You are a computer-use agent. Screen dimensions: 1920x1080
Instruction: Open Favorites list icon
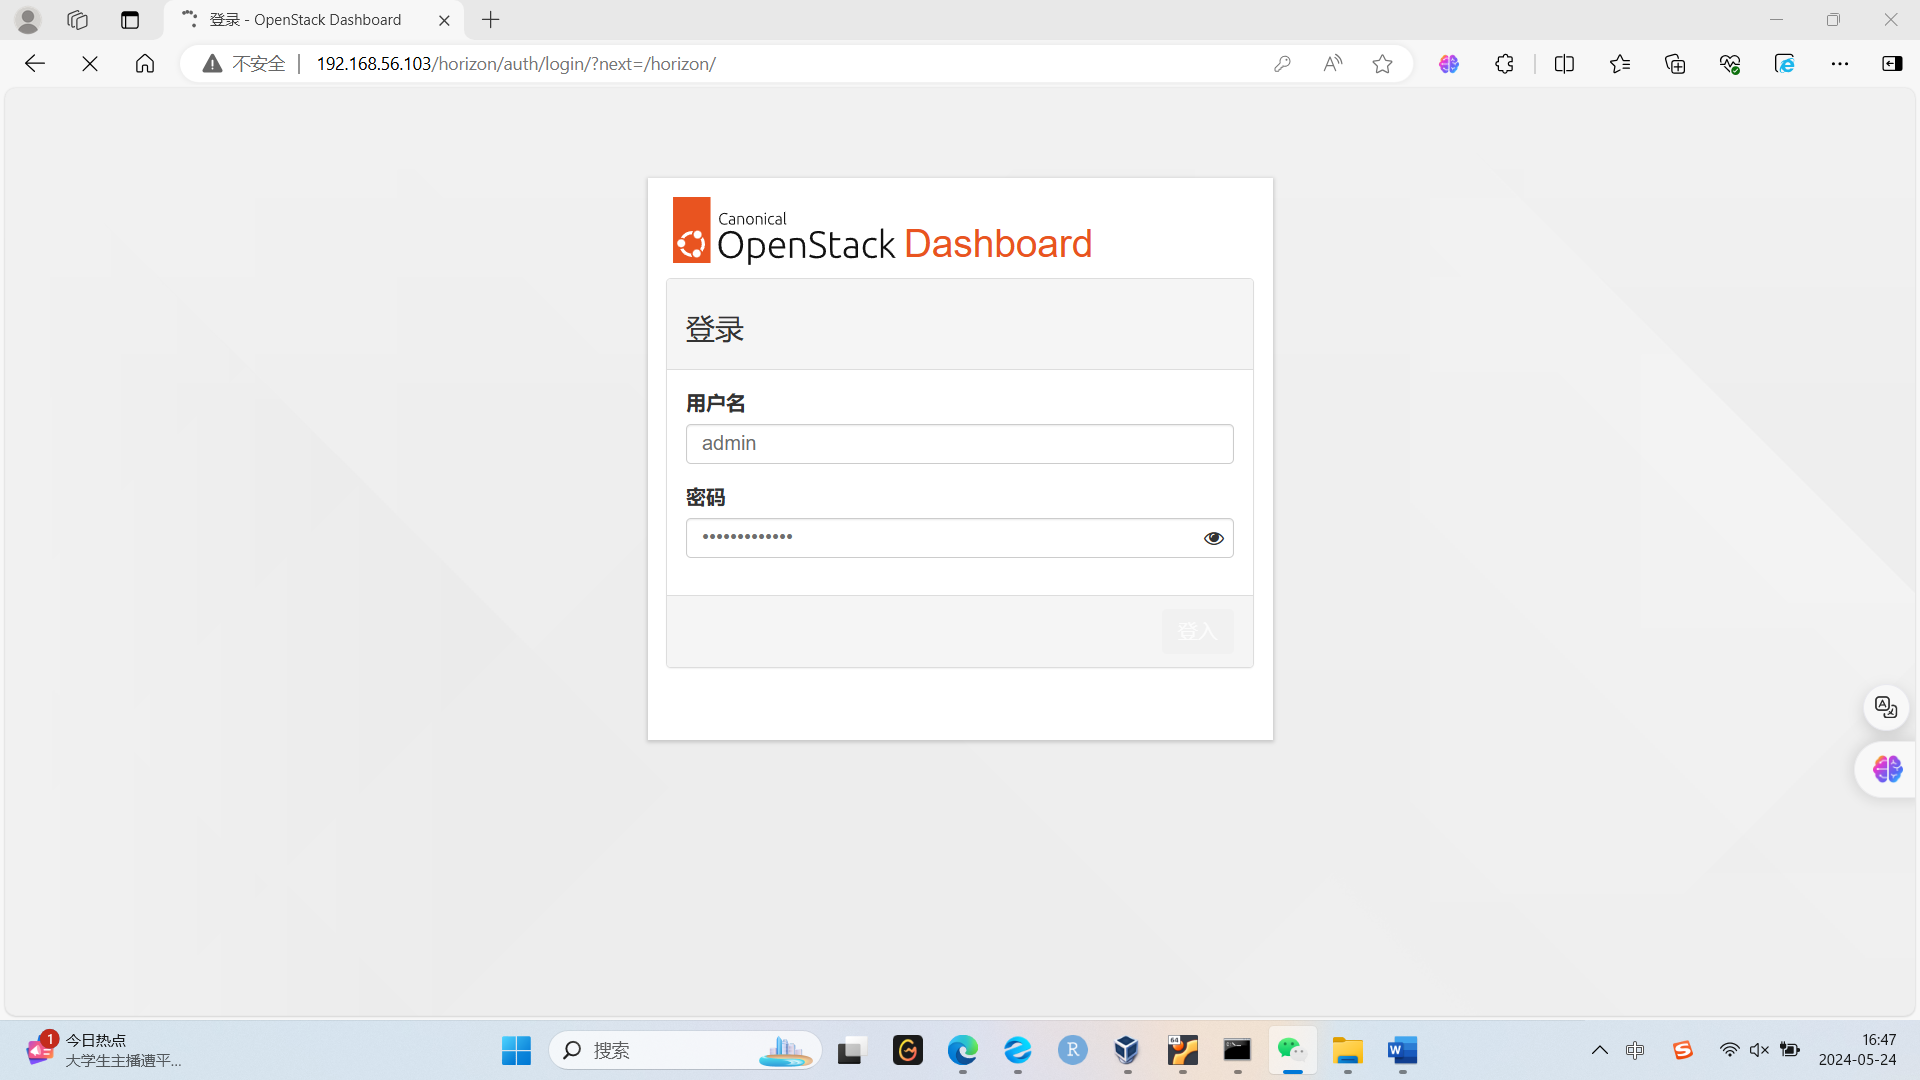(1620, 64)
